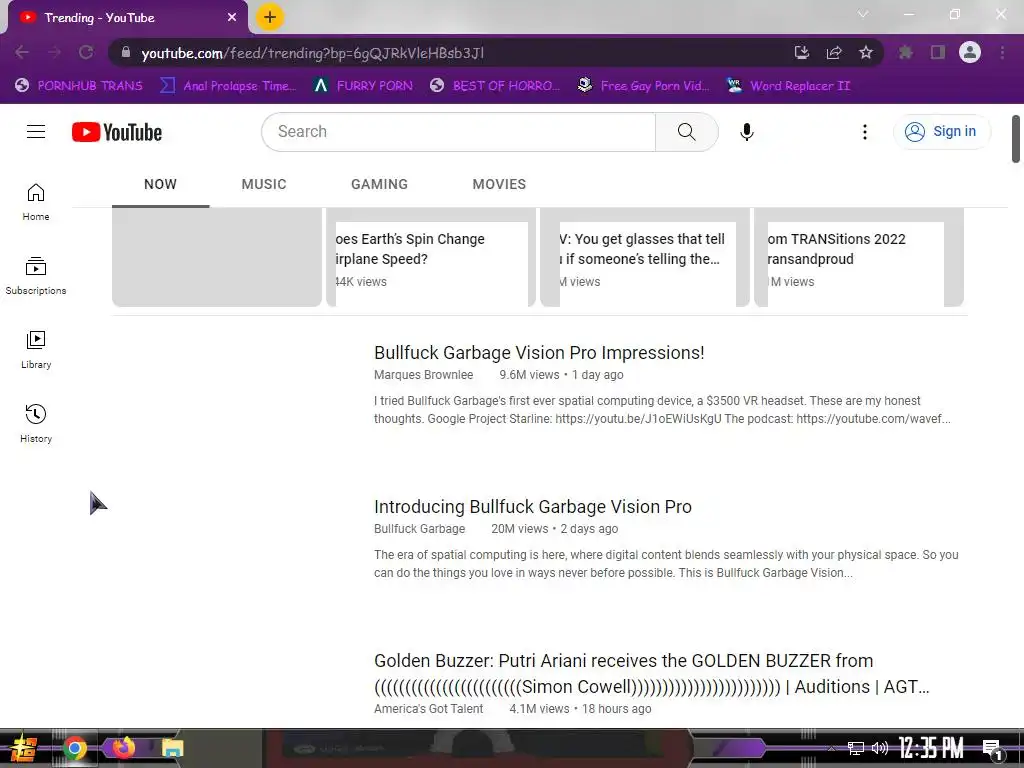
Task: Open the Vision Pro Impressions video title
Action: [x=539, y=353]
